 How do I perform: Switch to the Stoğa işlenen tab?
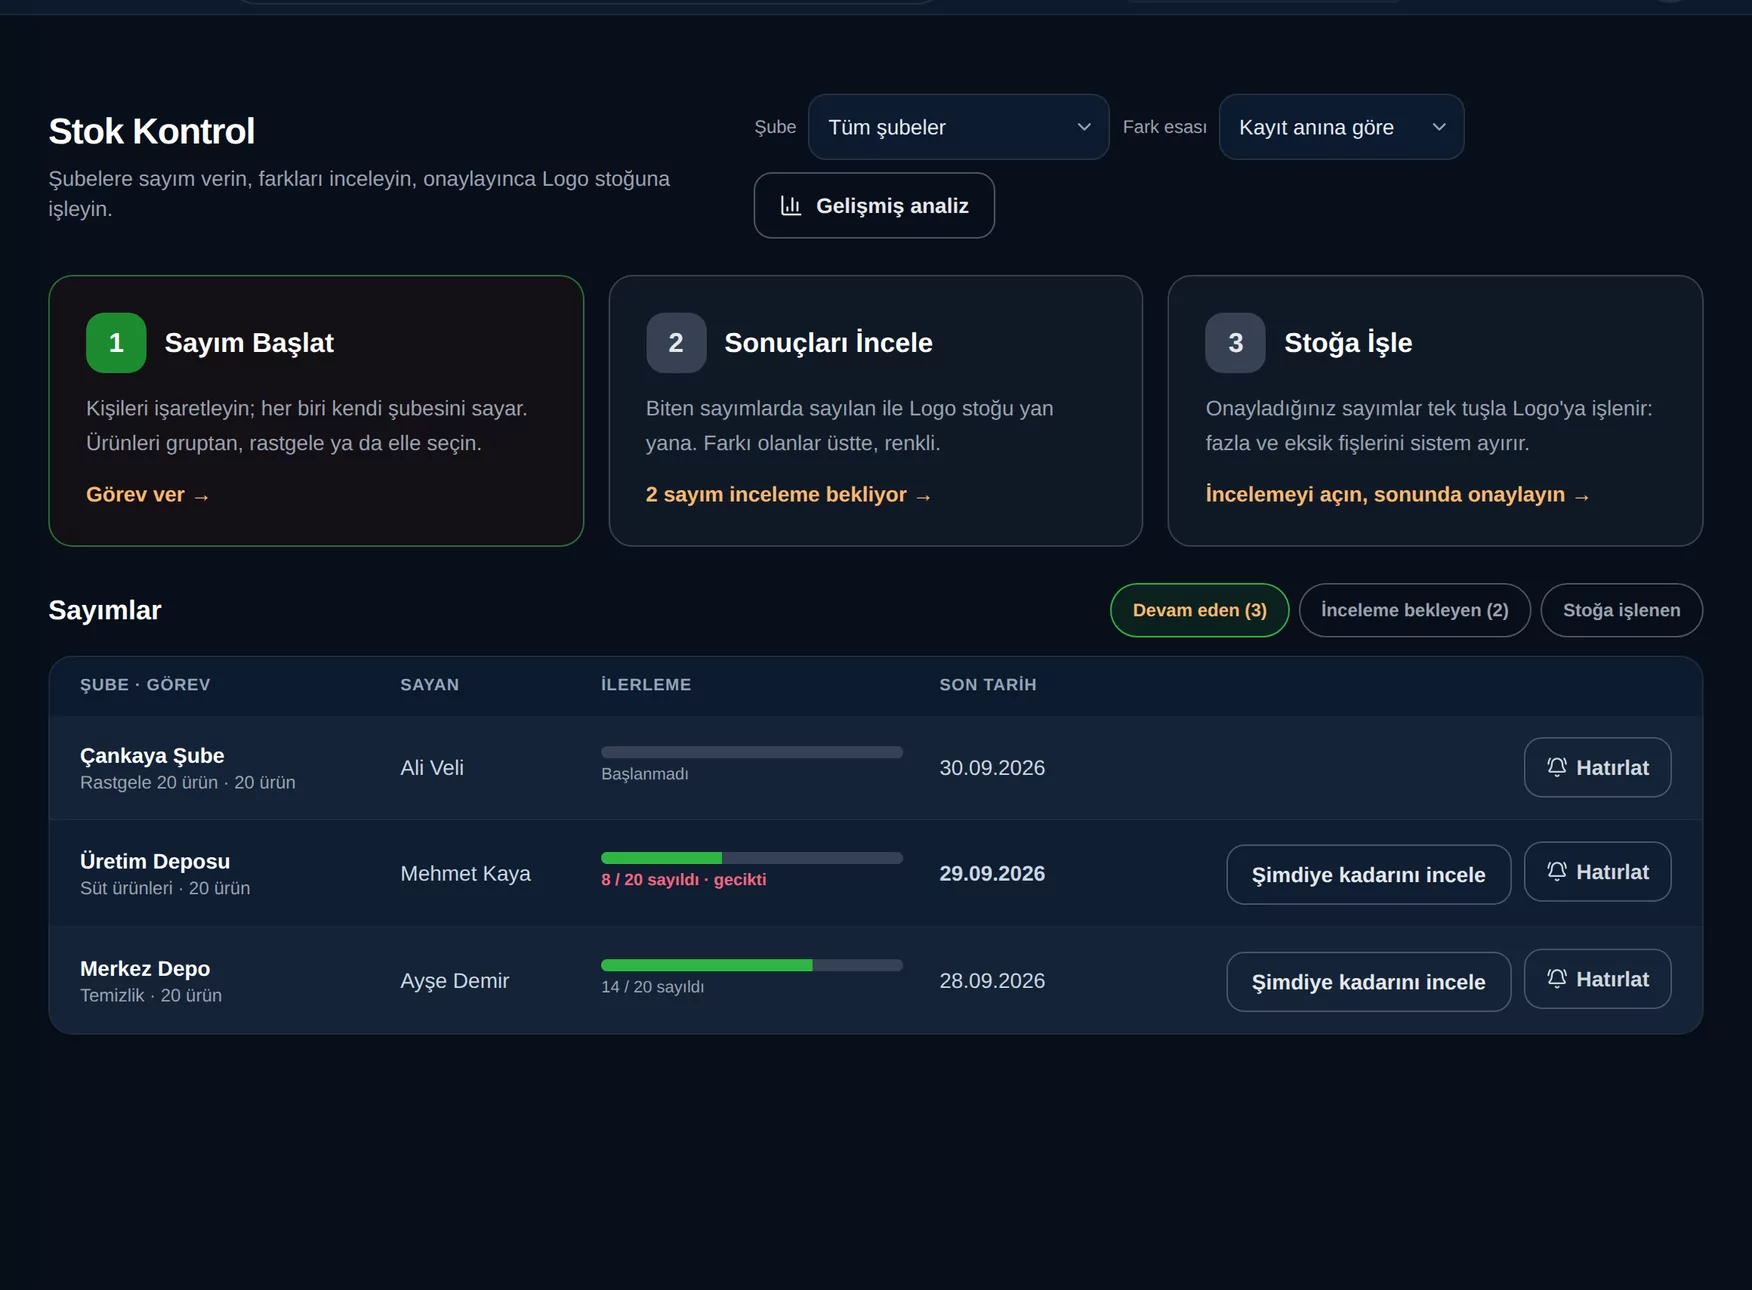tap(1621, 610)
